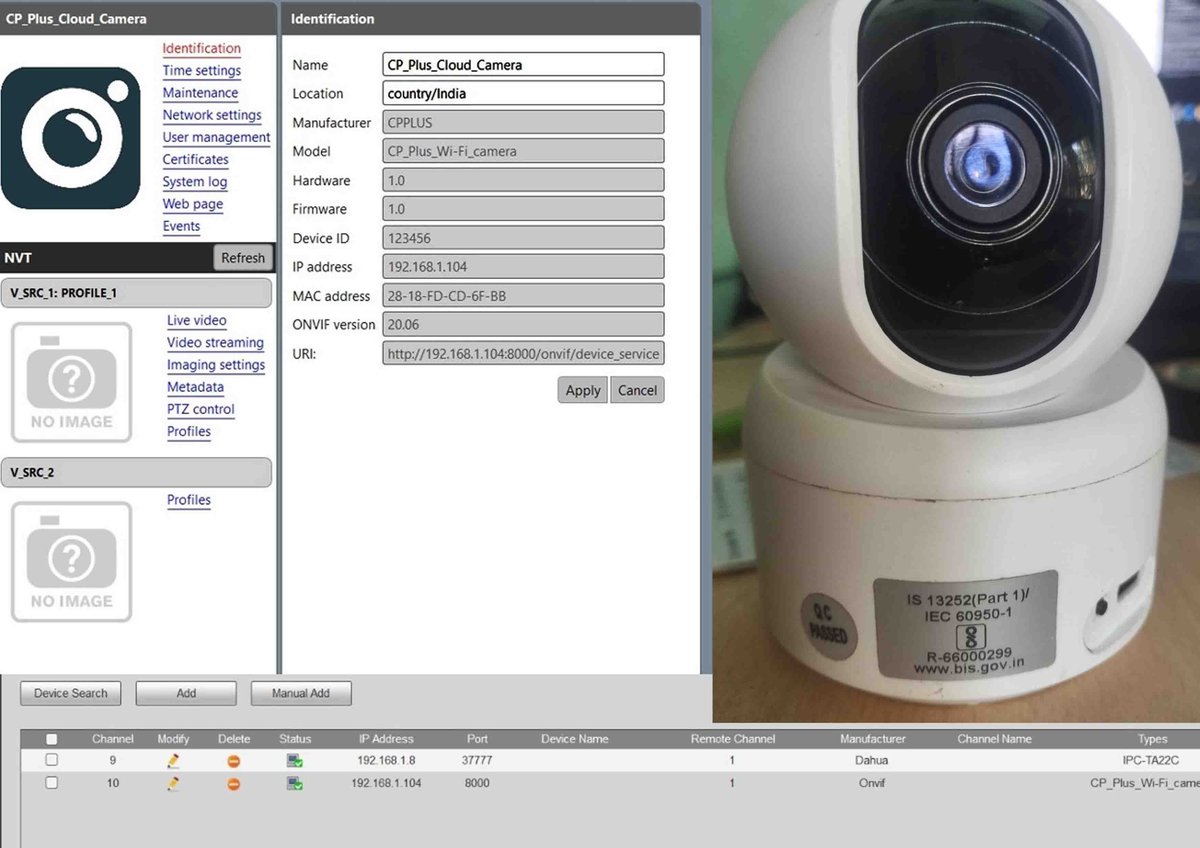Open Profiles under V_SRC_2

click(x=189, y=500)
